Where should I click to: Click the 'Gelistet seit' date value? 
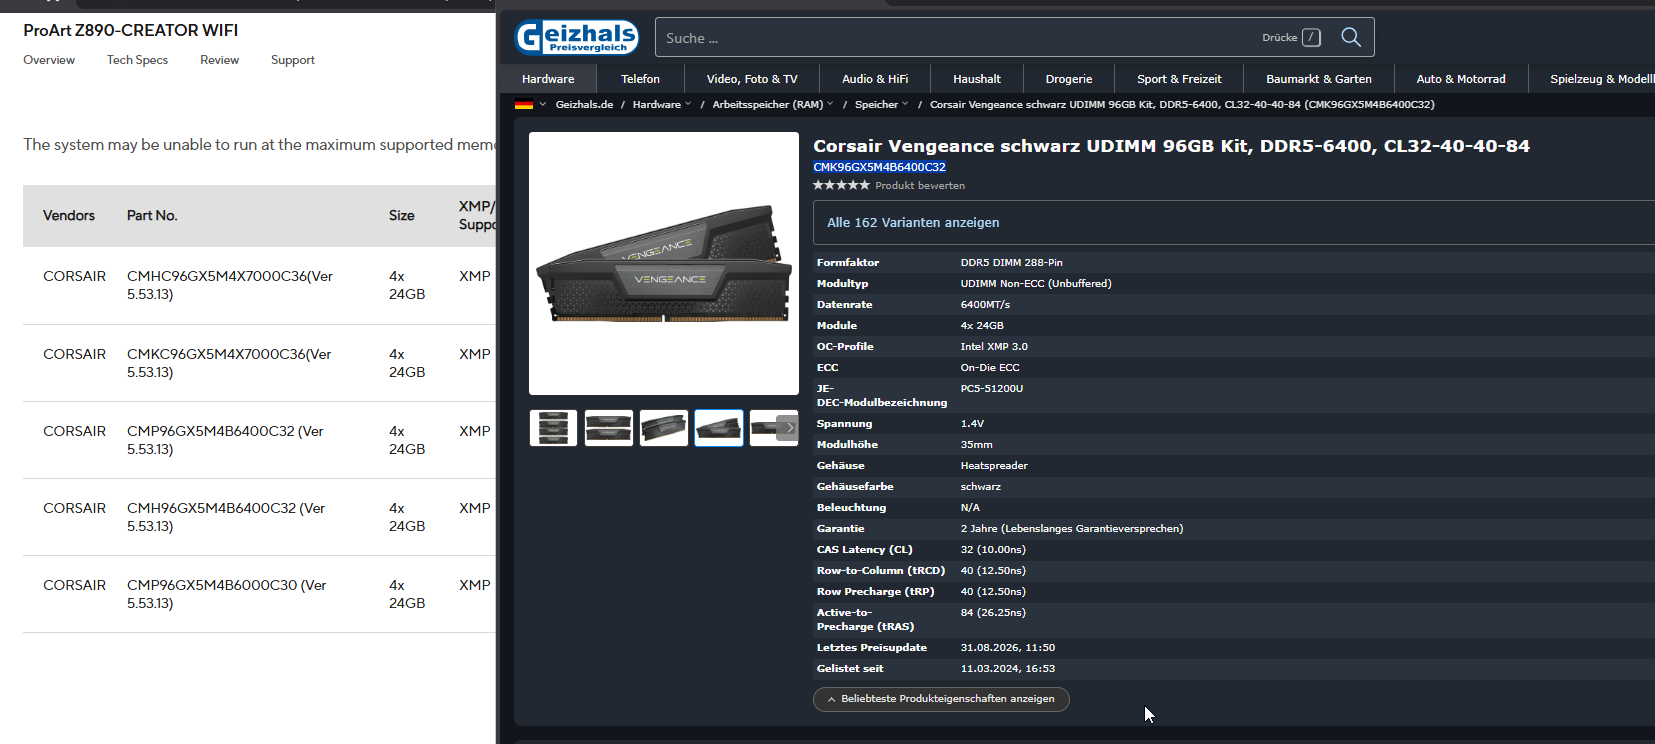click(1008, 669)
